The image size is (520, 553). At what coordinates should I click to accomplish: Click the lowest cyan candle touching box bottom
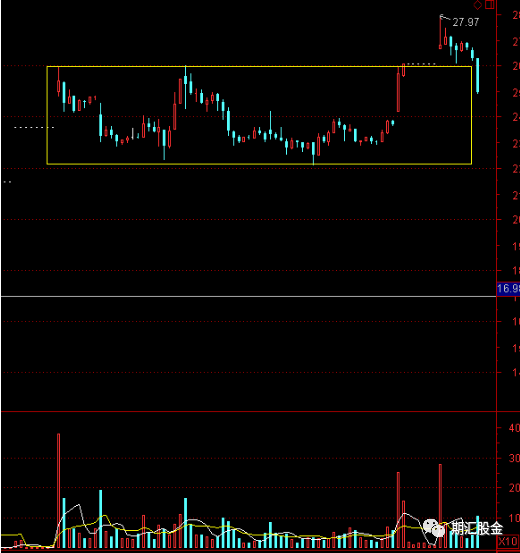[x=313, y=152]
